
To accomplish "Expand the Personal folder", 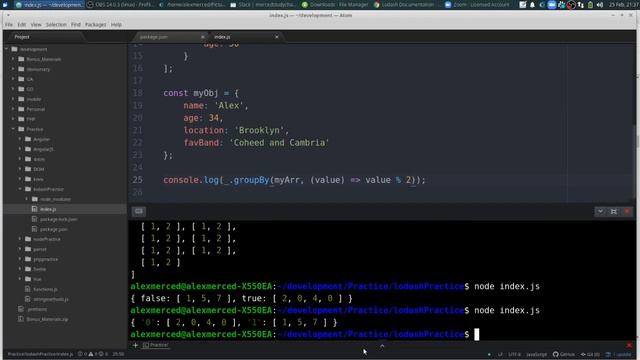I will pos(13,109).
